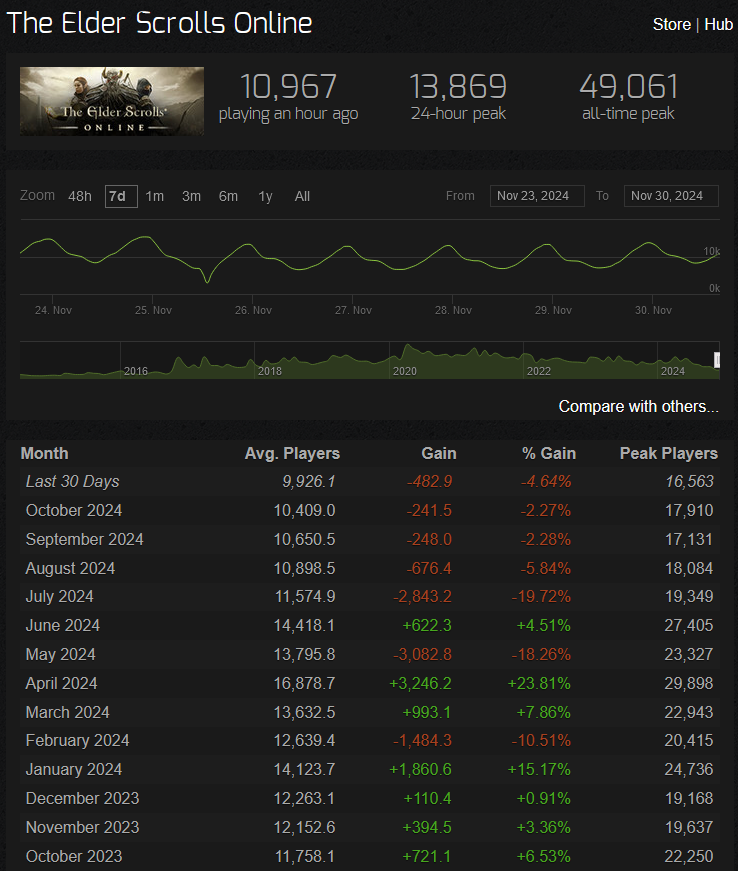Click the February 2024 row label
The image size is (738, 871).
coord(77,740)
